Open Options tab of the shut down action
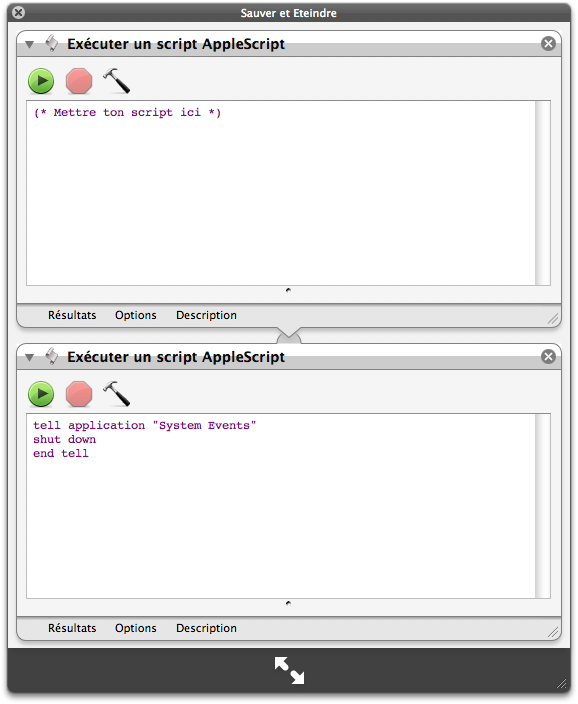578x704 pixels. click(x=136, y=628)
